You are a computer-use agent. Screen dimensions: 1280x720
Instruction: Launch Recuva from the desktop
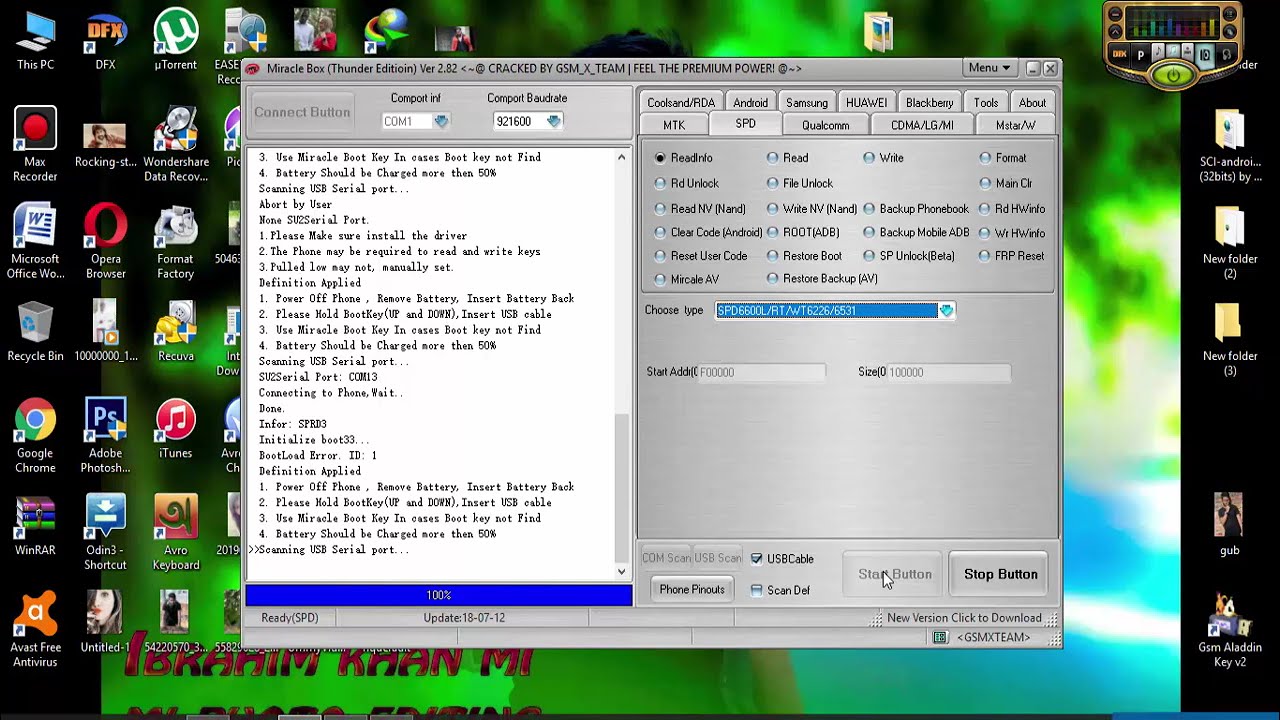(175, 332)
